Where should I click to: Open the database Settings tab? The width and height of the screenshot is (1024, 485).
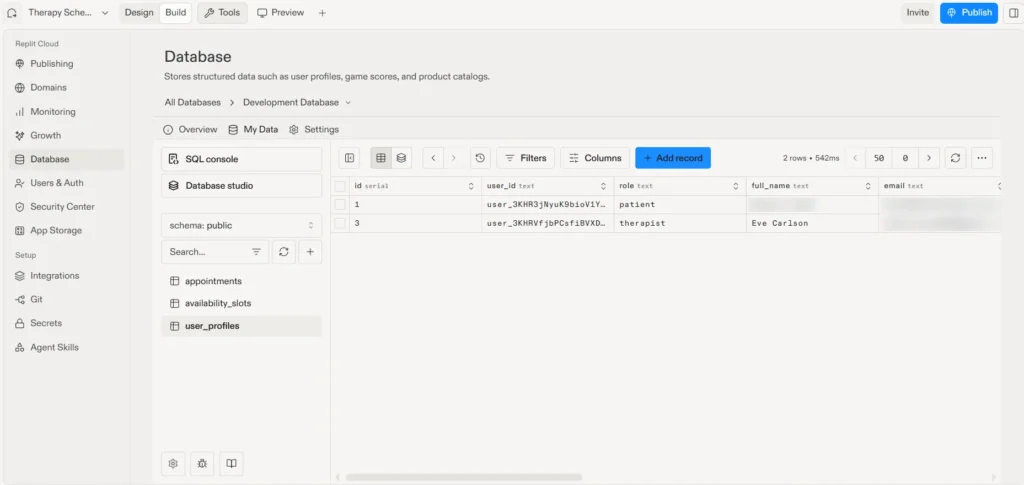click(314, 129)
